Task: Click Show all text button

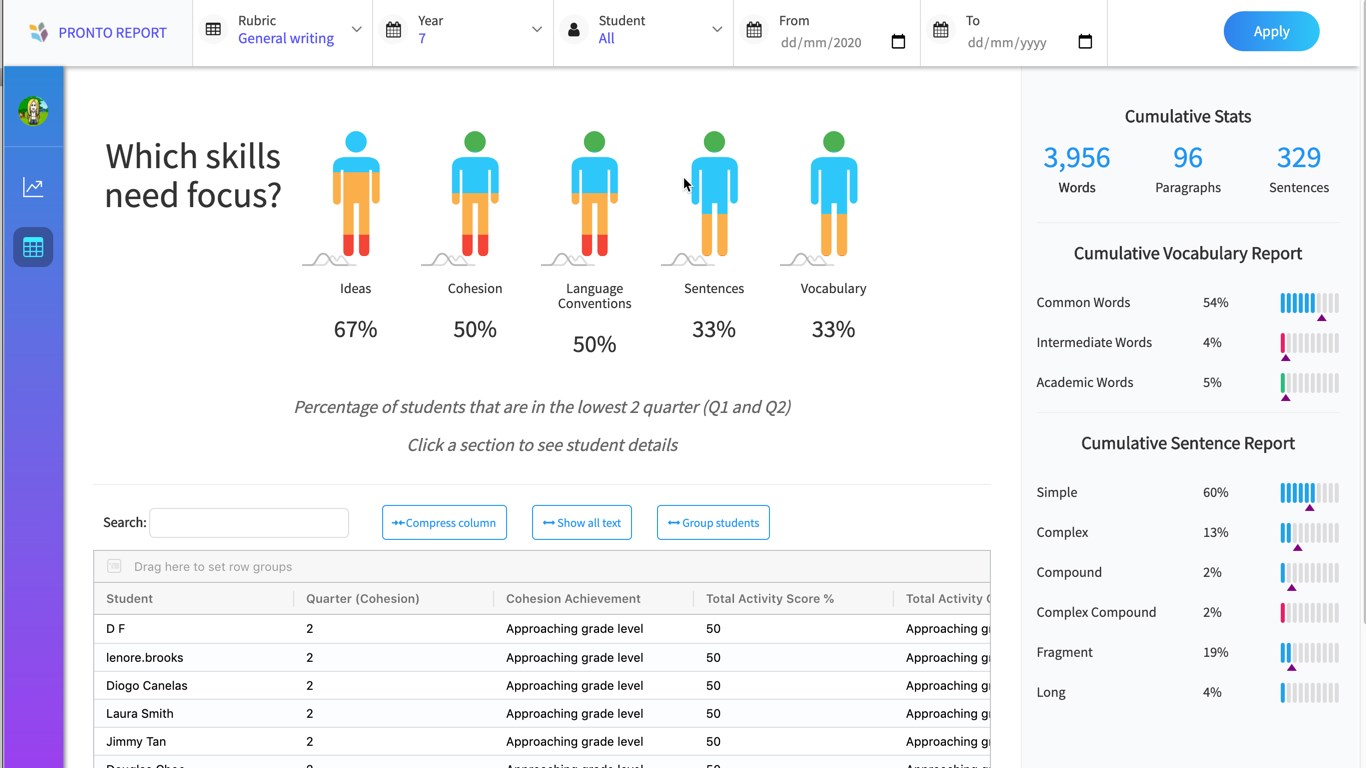Action: (582, 522)
